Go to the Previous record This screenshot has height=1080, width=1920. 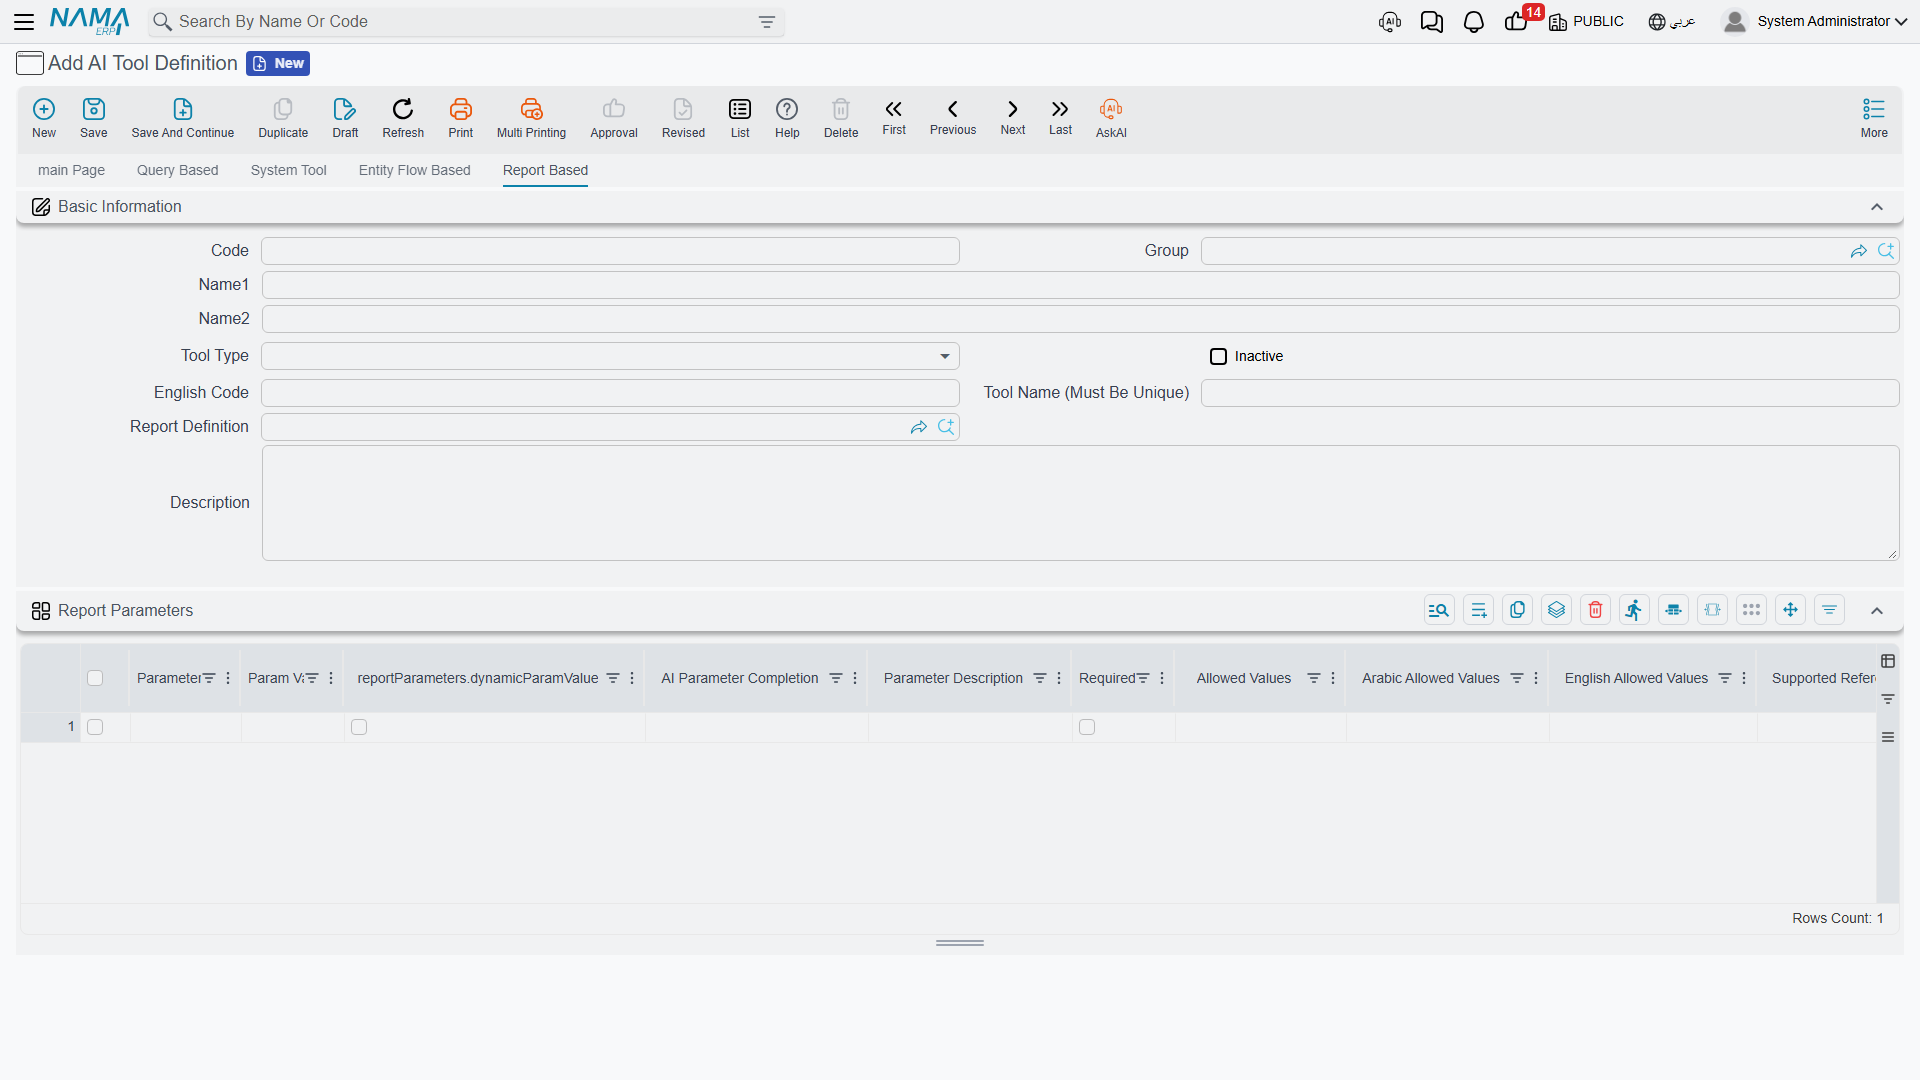pos(953,117)
